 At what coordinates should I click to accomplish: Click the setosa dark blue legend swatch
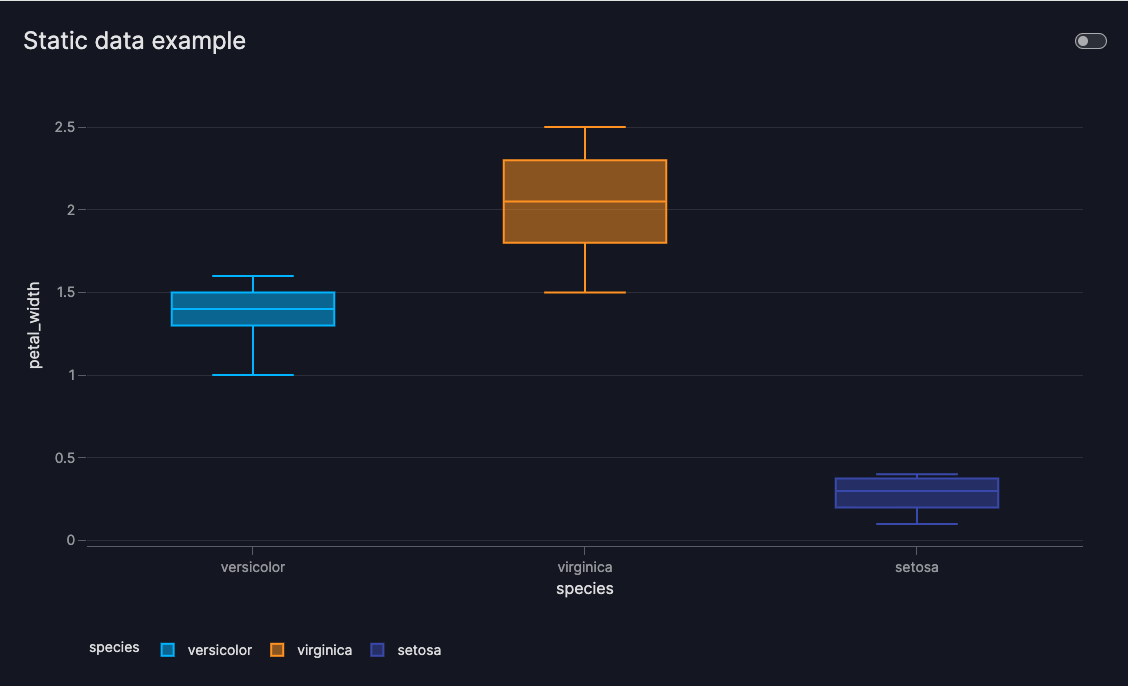tap(377, 650)
